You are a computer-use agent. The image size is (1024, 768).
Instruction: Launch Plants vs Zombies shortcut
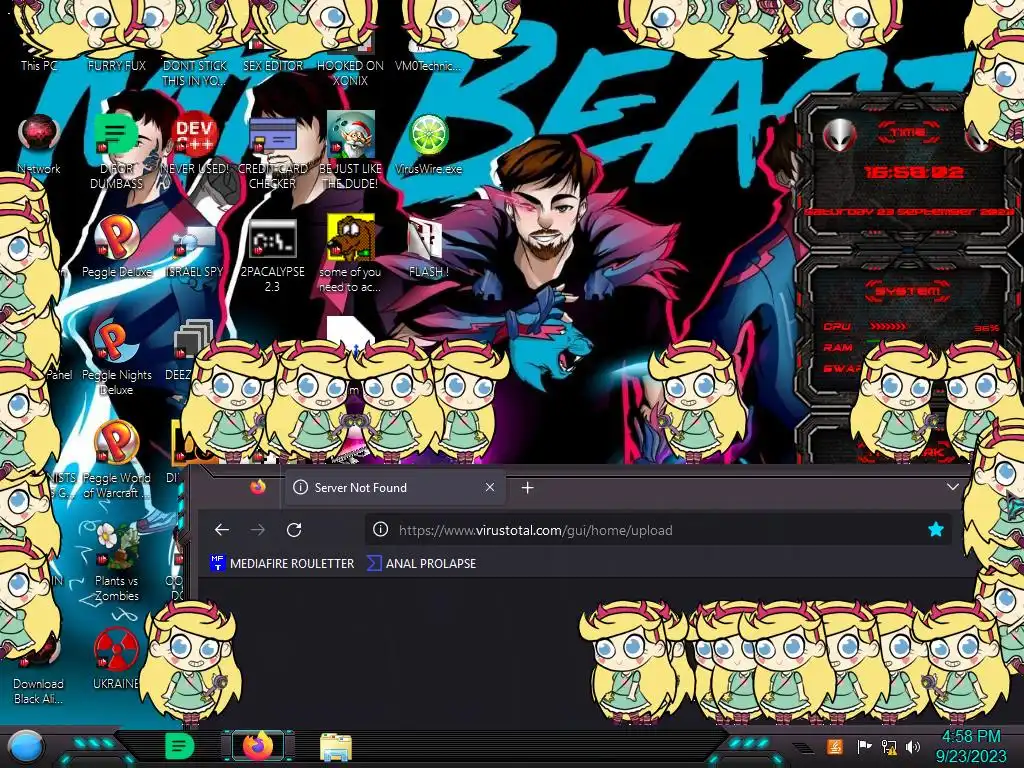[x=116, y=563]
